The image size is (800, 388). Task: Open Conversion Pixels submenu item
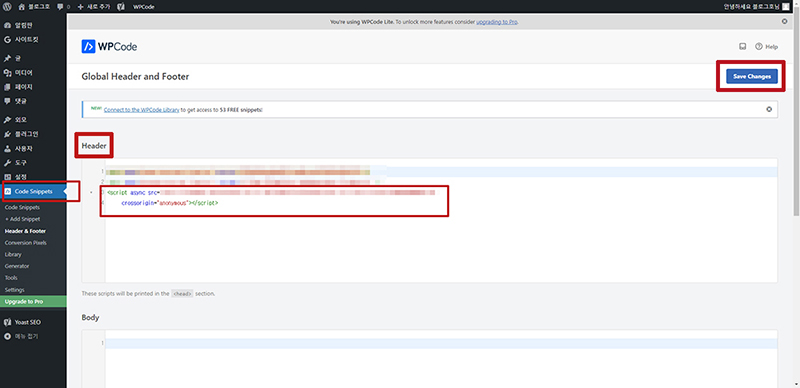pos(26,242)
